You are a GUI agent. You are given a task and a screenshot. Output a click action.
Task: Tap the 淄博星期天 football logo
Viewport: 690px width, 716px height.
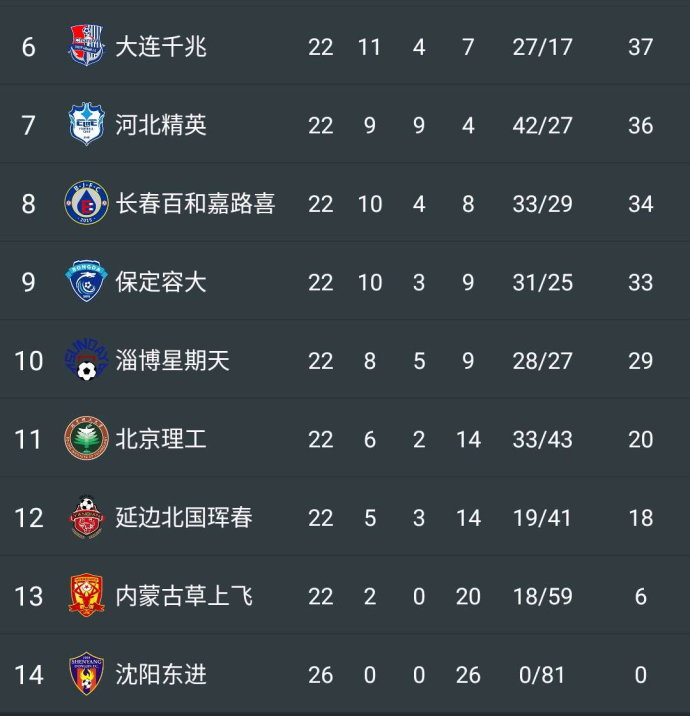pos(86,360)
